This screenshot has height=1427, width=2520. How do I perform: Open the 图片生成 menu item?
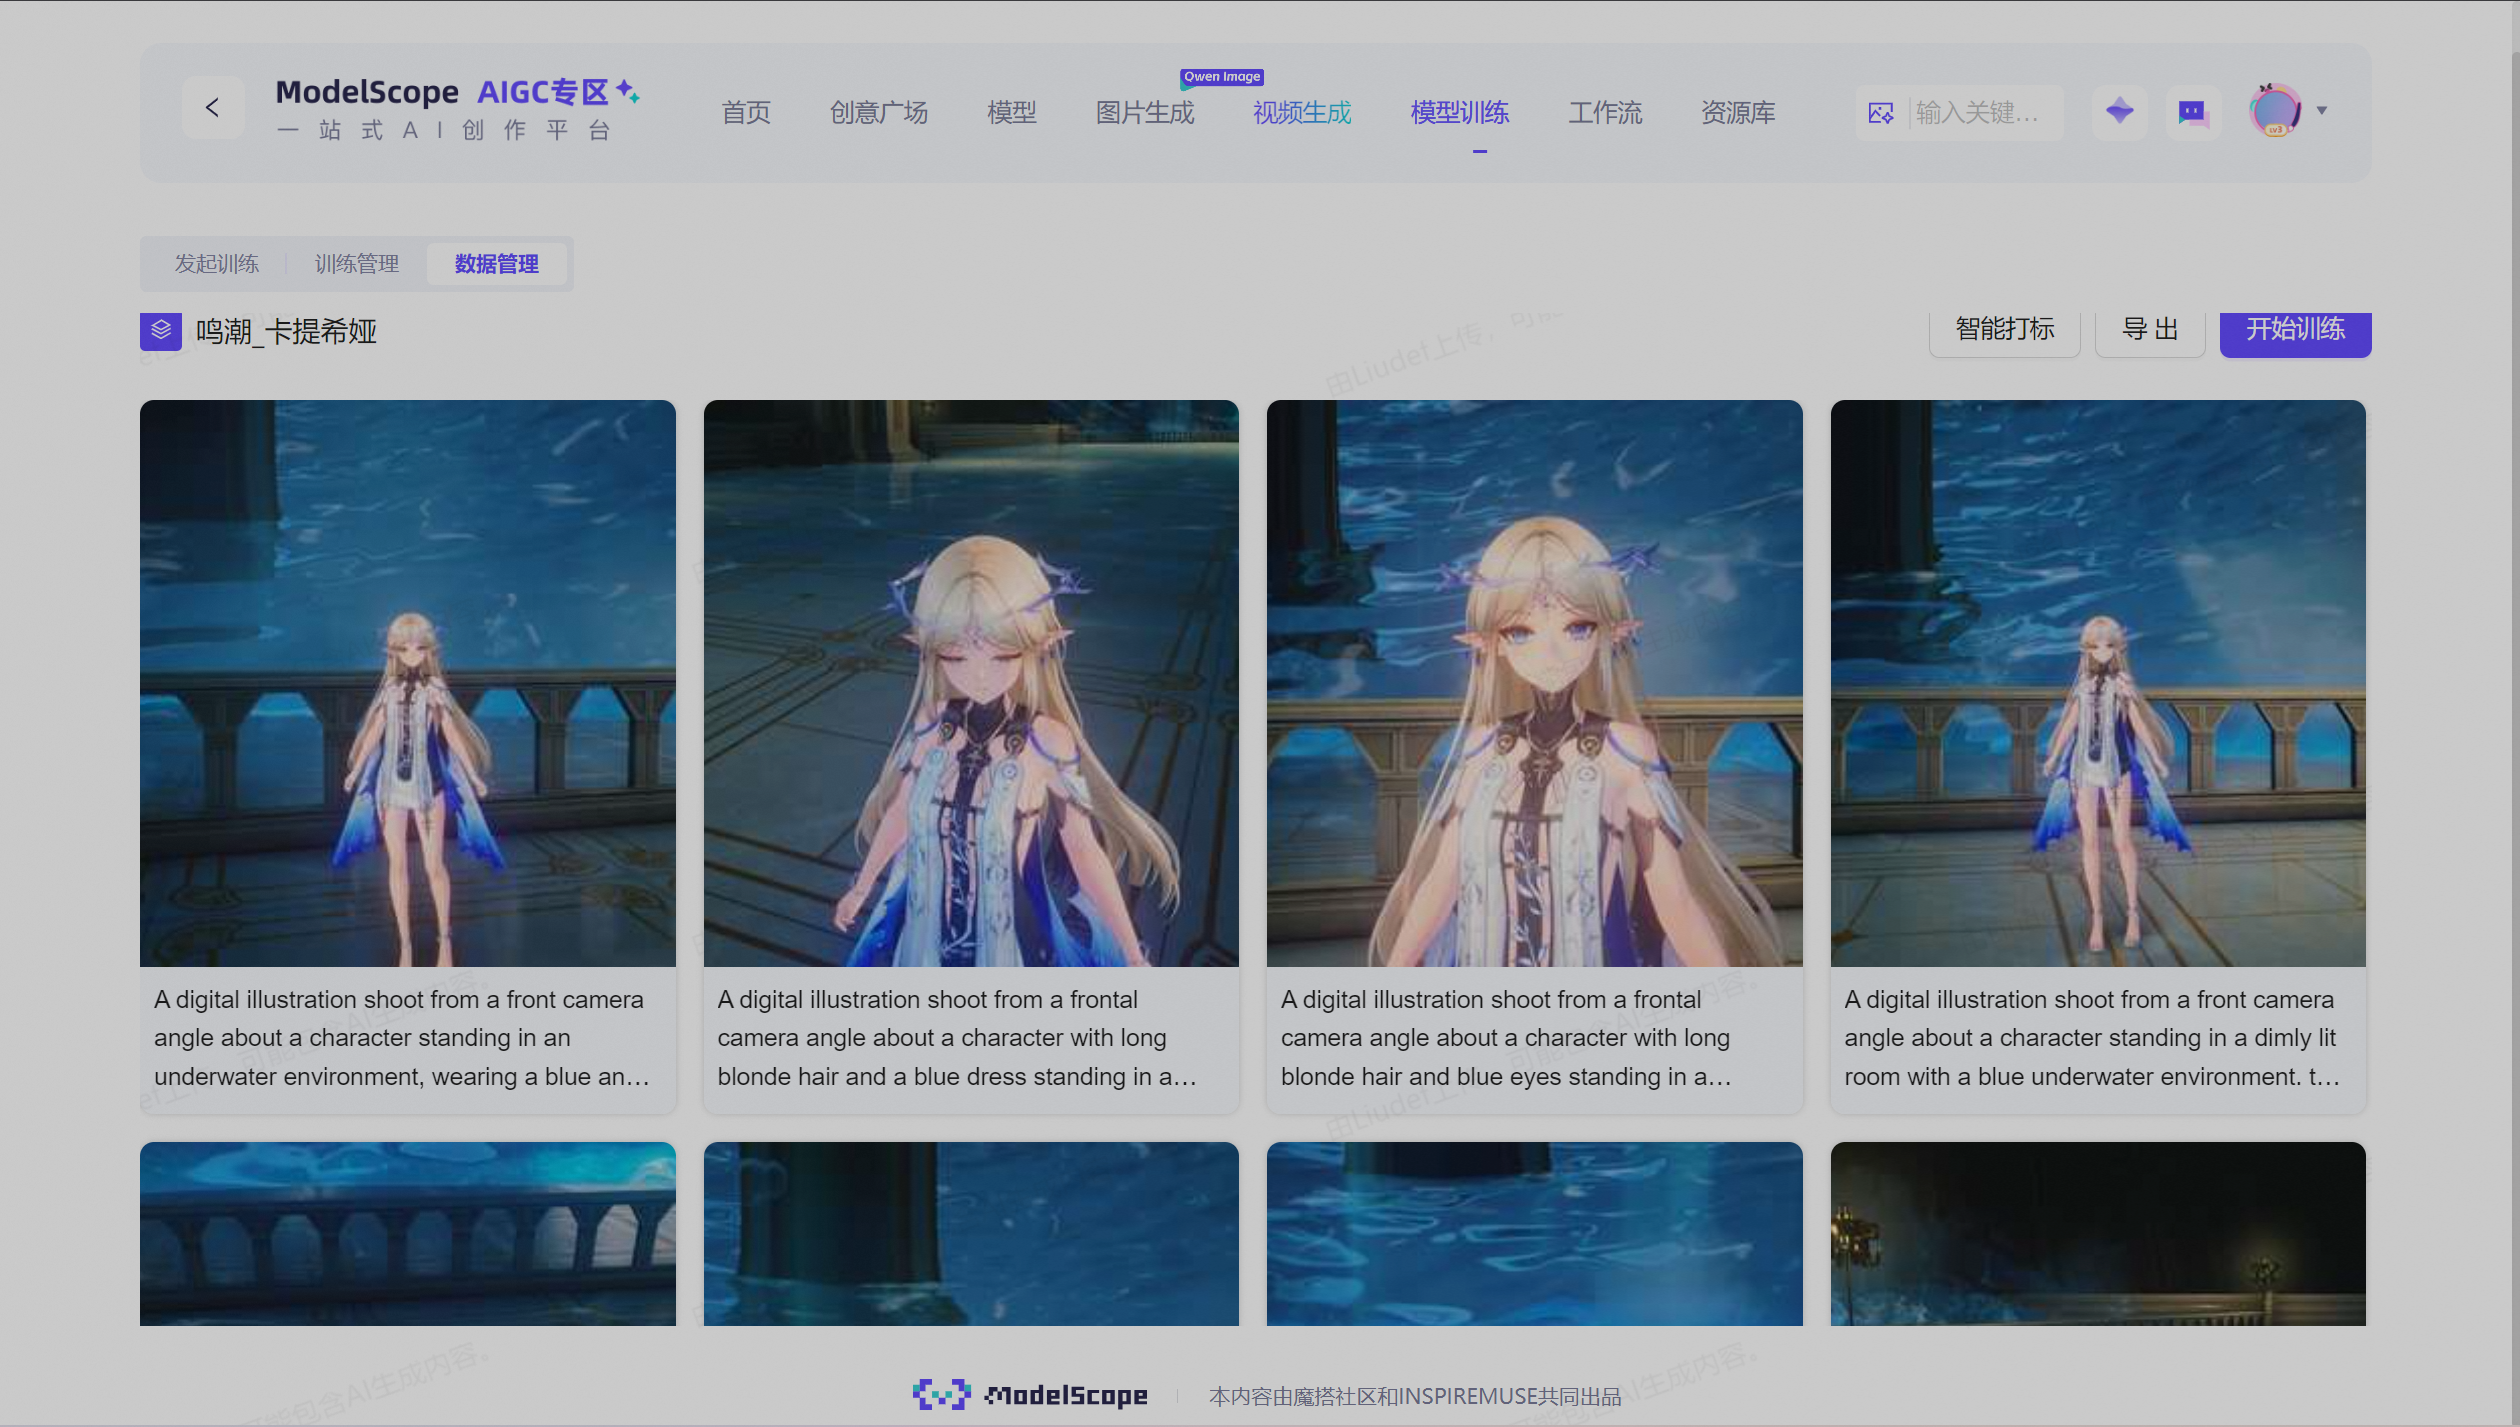pyautogui.click(x=1145, y=113)
